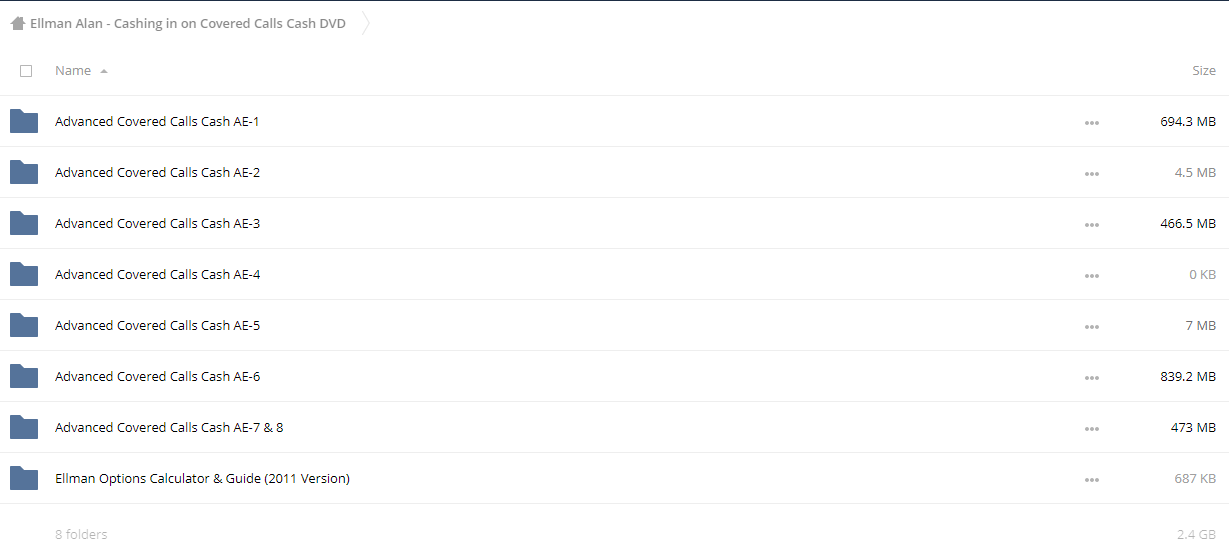
Task: Open more options for AE-4 folder
Action: pyautogui.click(x=1091, y=275)
